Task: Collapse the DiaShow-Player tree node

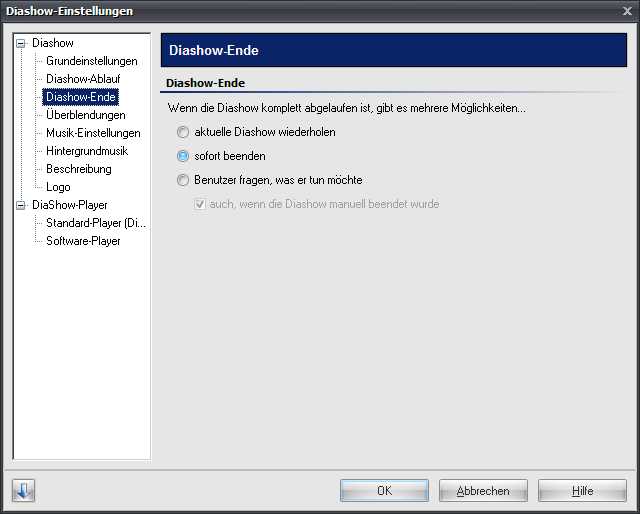Action: (21, 205)
